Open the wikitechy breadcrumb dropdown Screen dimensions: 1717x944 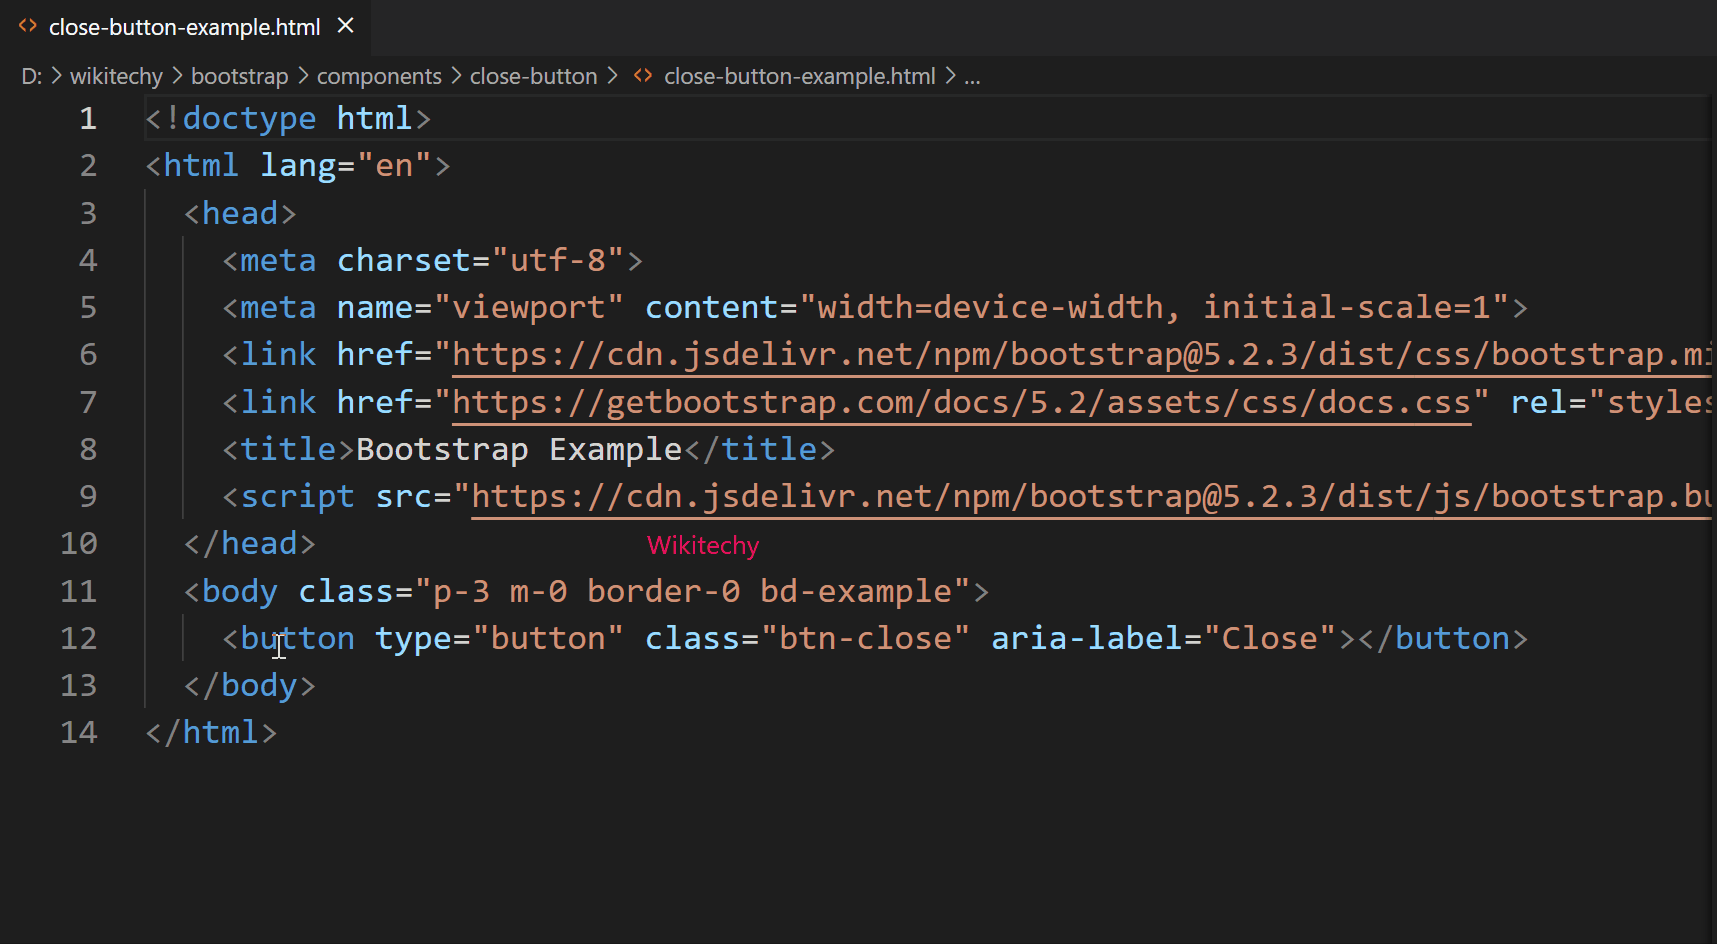tap(116, 75)
